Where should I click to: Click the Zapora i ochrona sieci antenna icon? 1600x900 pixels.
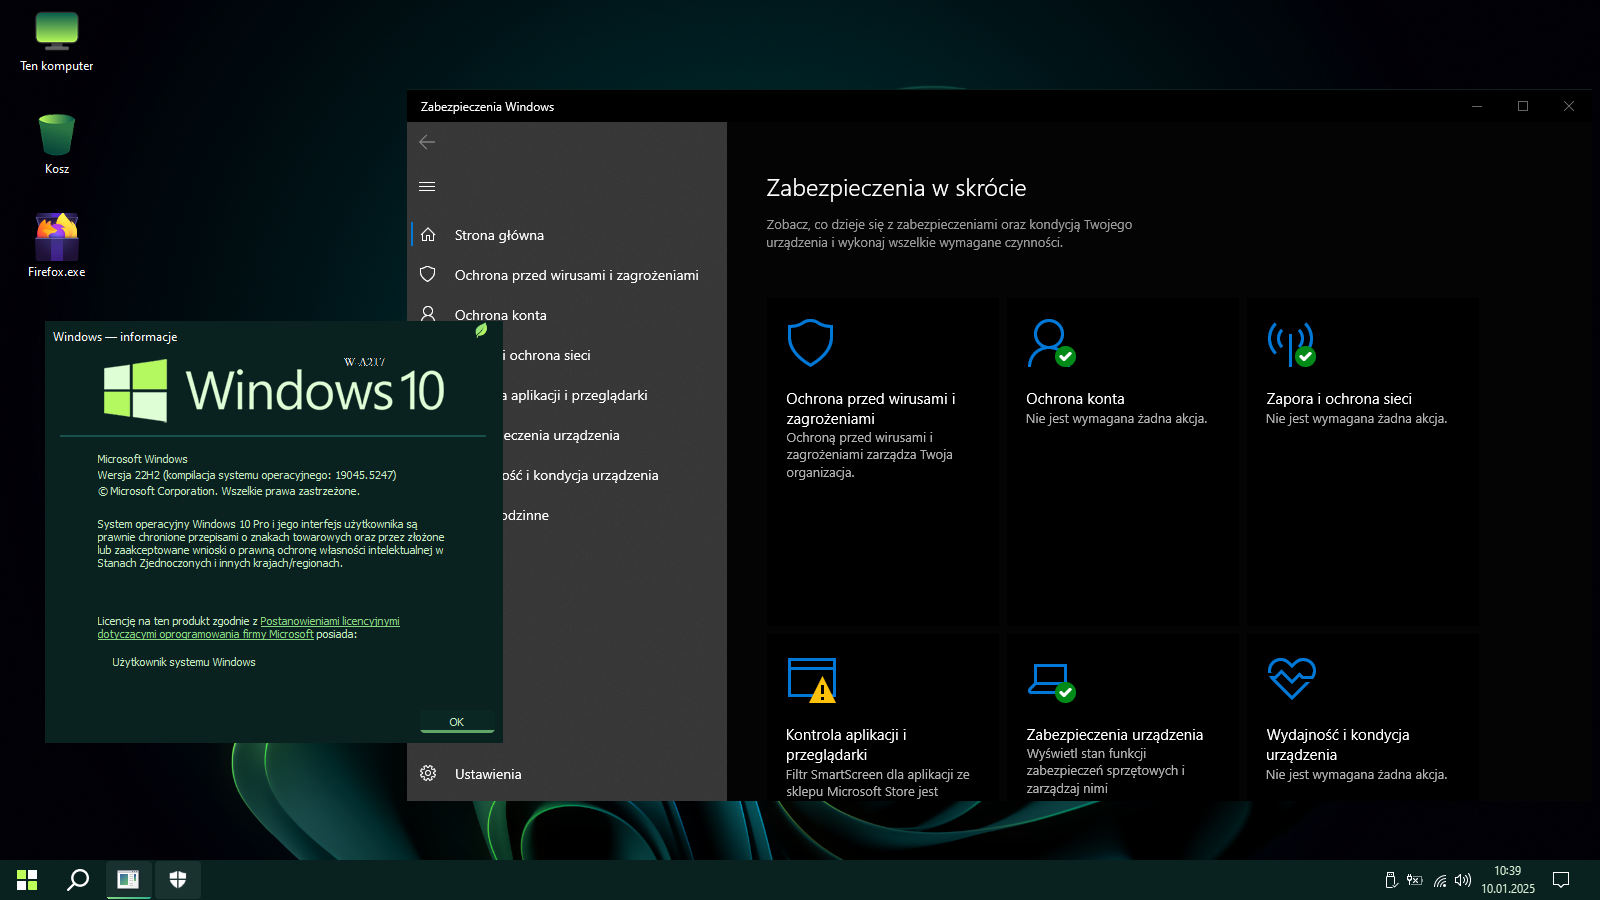click(x=1290, y=343)
